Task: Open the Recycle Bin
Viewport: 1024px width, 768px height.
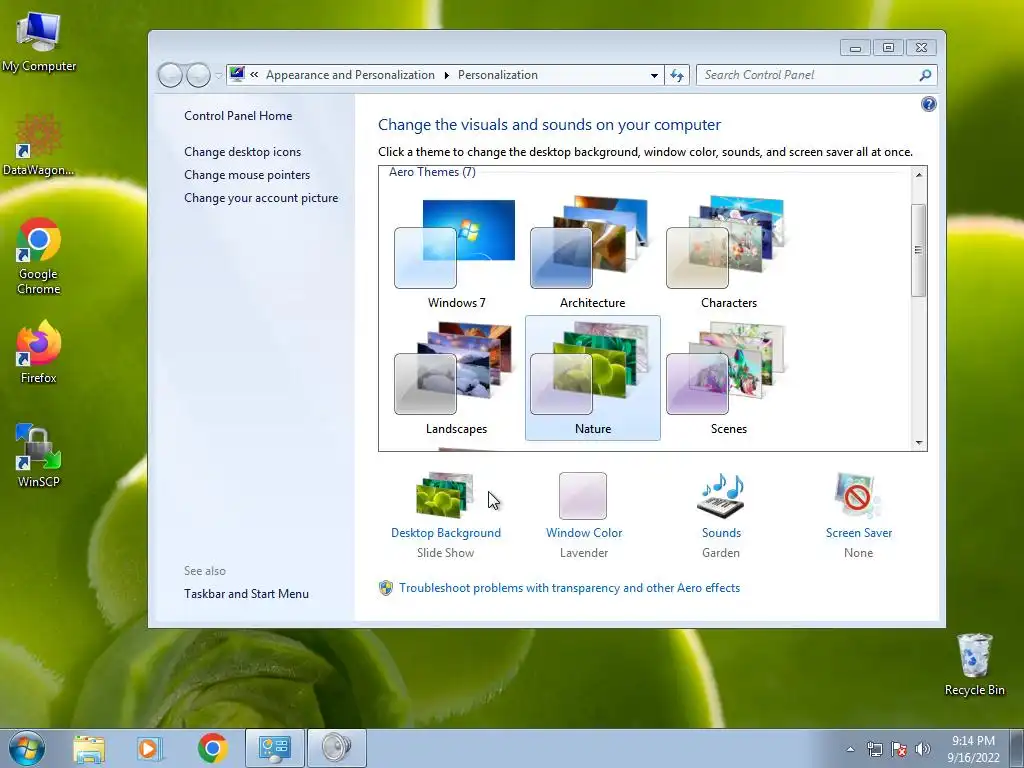Action: [974, 665]
